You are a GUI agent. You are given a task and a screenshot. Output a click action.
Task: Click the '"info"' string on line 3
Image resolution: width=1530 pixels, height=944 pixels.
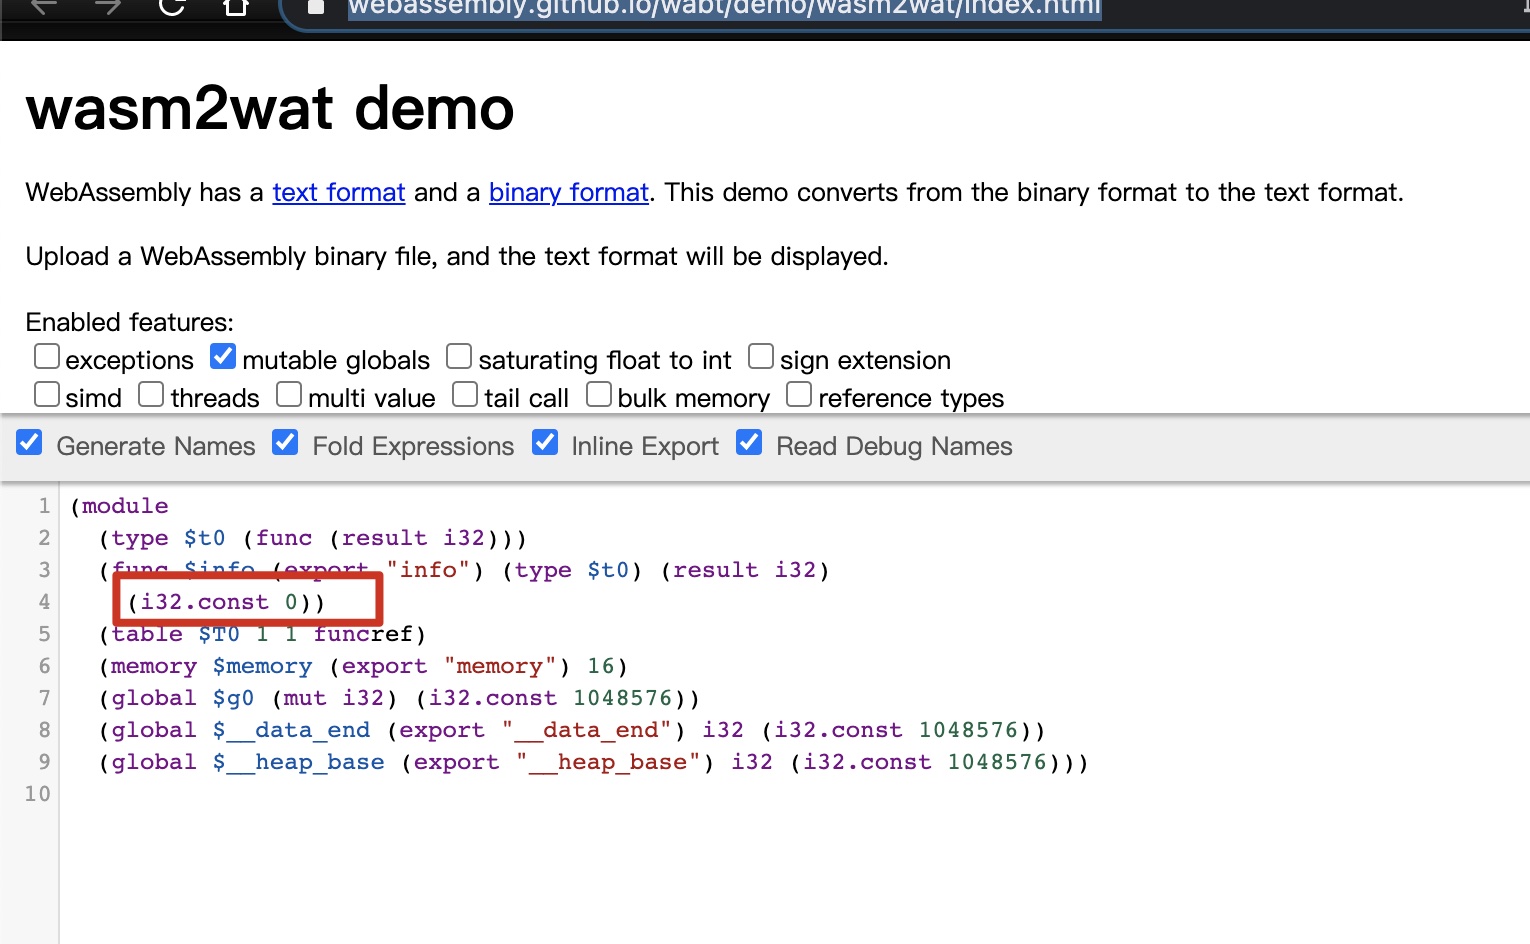428,570
